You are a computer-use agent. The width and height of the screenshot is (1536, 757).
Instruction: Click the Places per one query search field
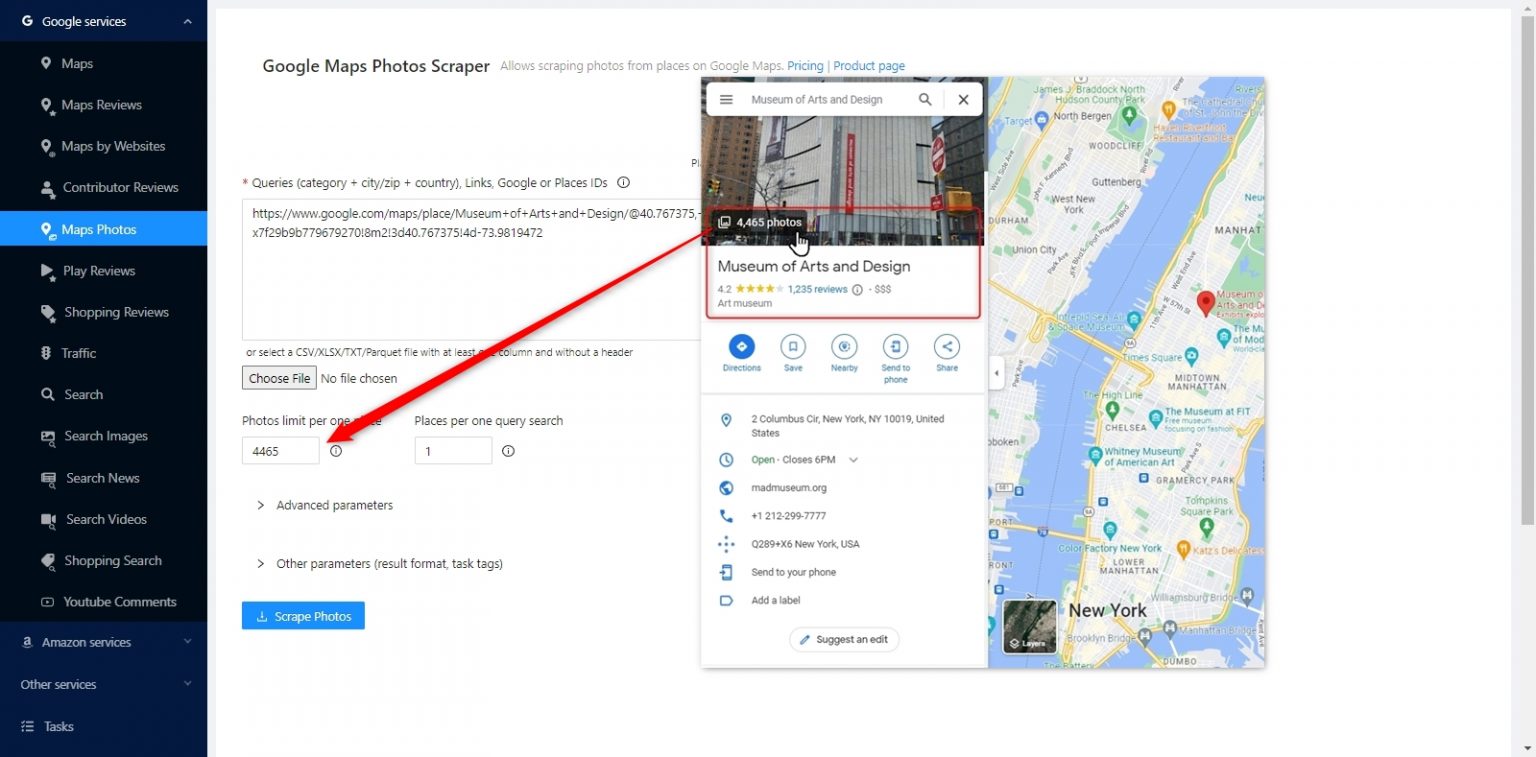pos(453,450)
